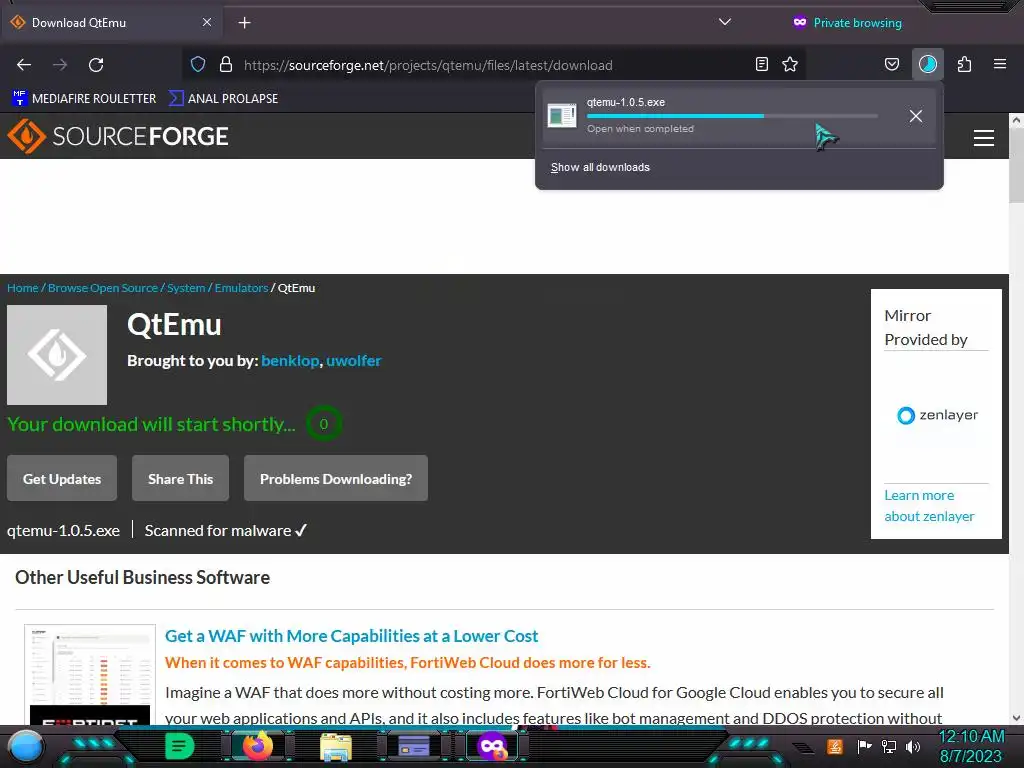Click Problems Downloading? button
The height and width of the screenshot is (768, 1024).
(x=336, y=478)
